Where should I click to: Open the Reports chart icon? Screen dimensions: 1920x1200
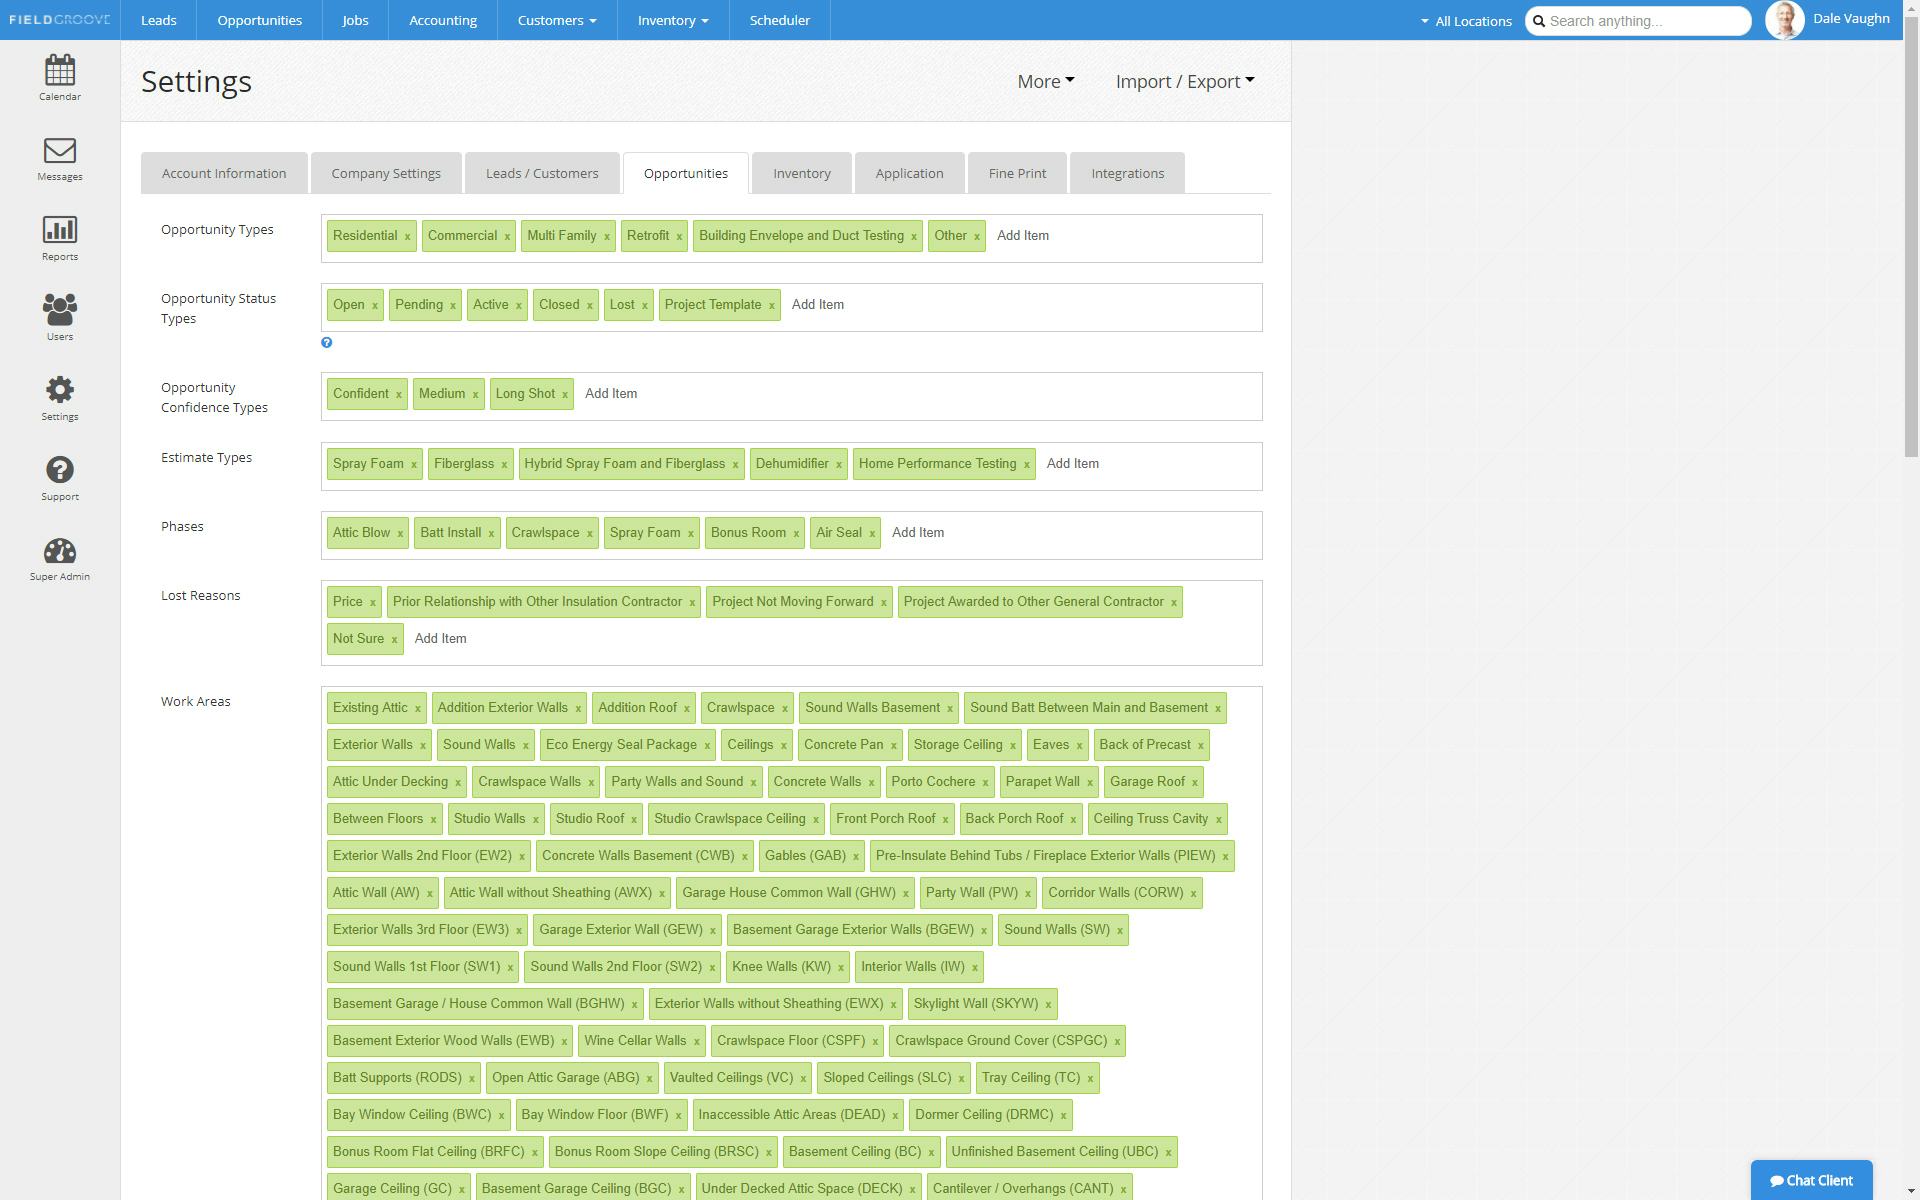click(x=60, y=231)
